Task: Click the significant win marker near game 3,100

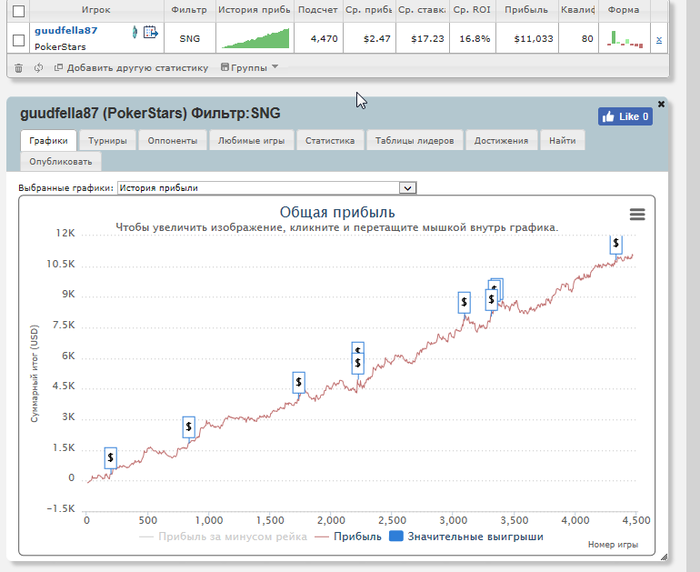Action: pyautogui.click(x=464, y=302)
